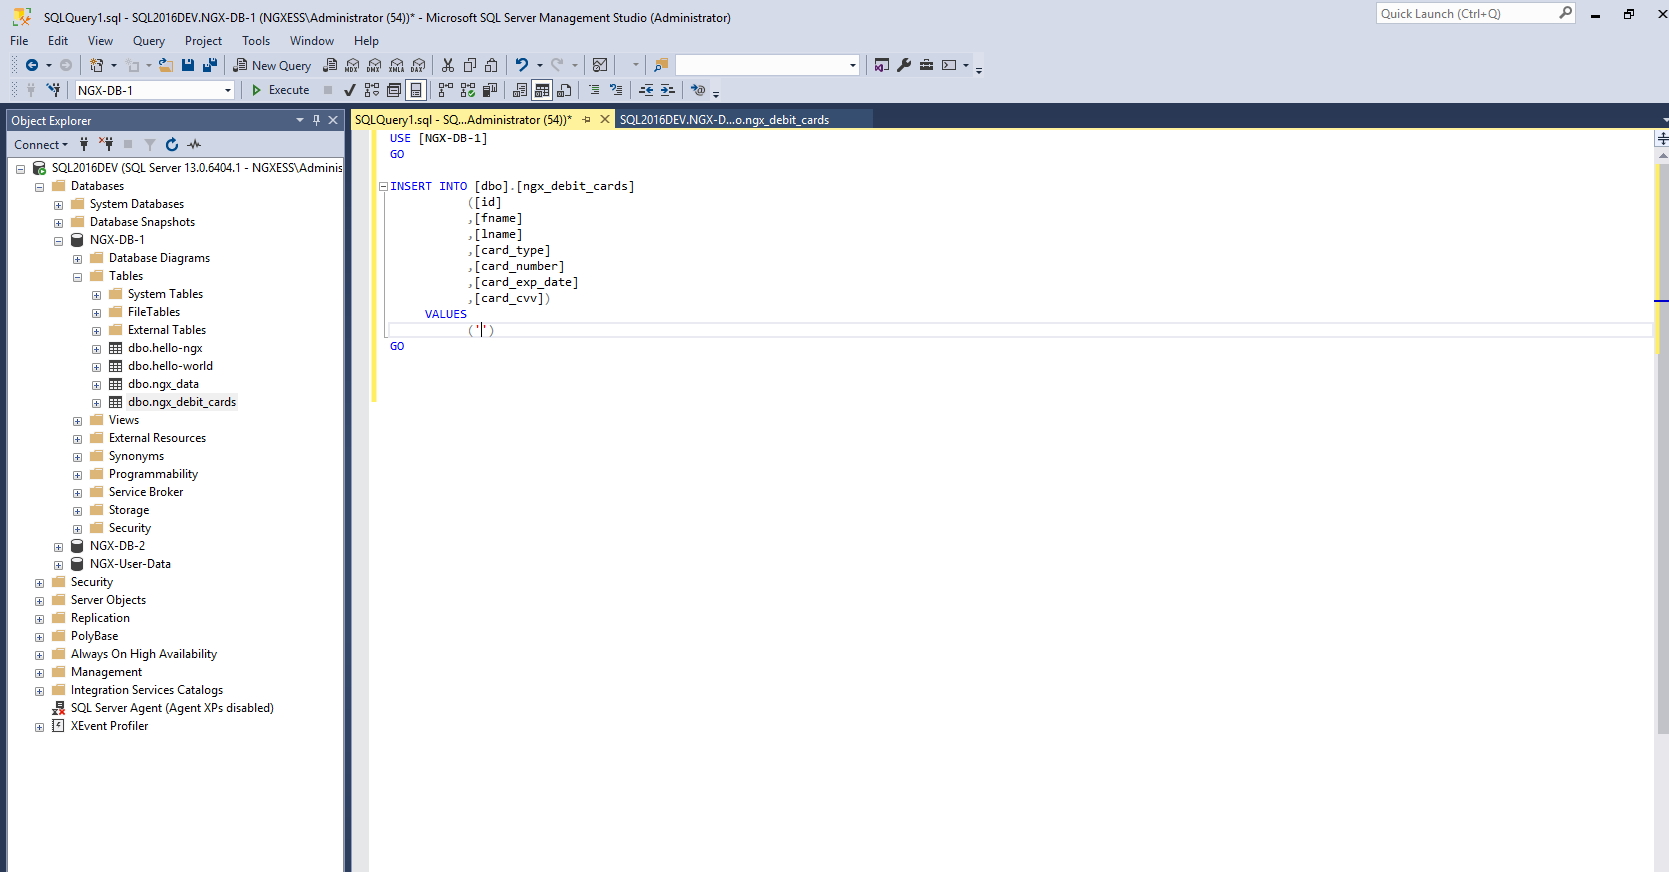The height and width of the screenshot is (872, 1669).
Task: Click the Execute query button
Action: point(280,90)
